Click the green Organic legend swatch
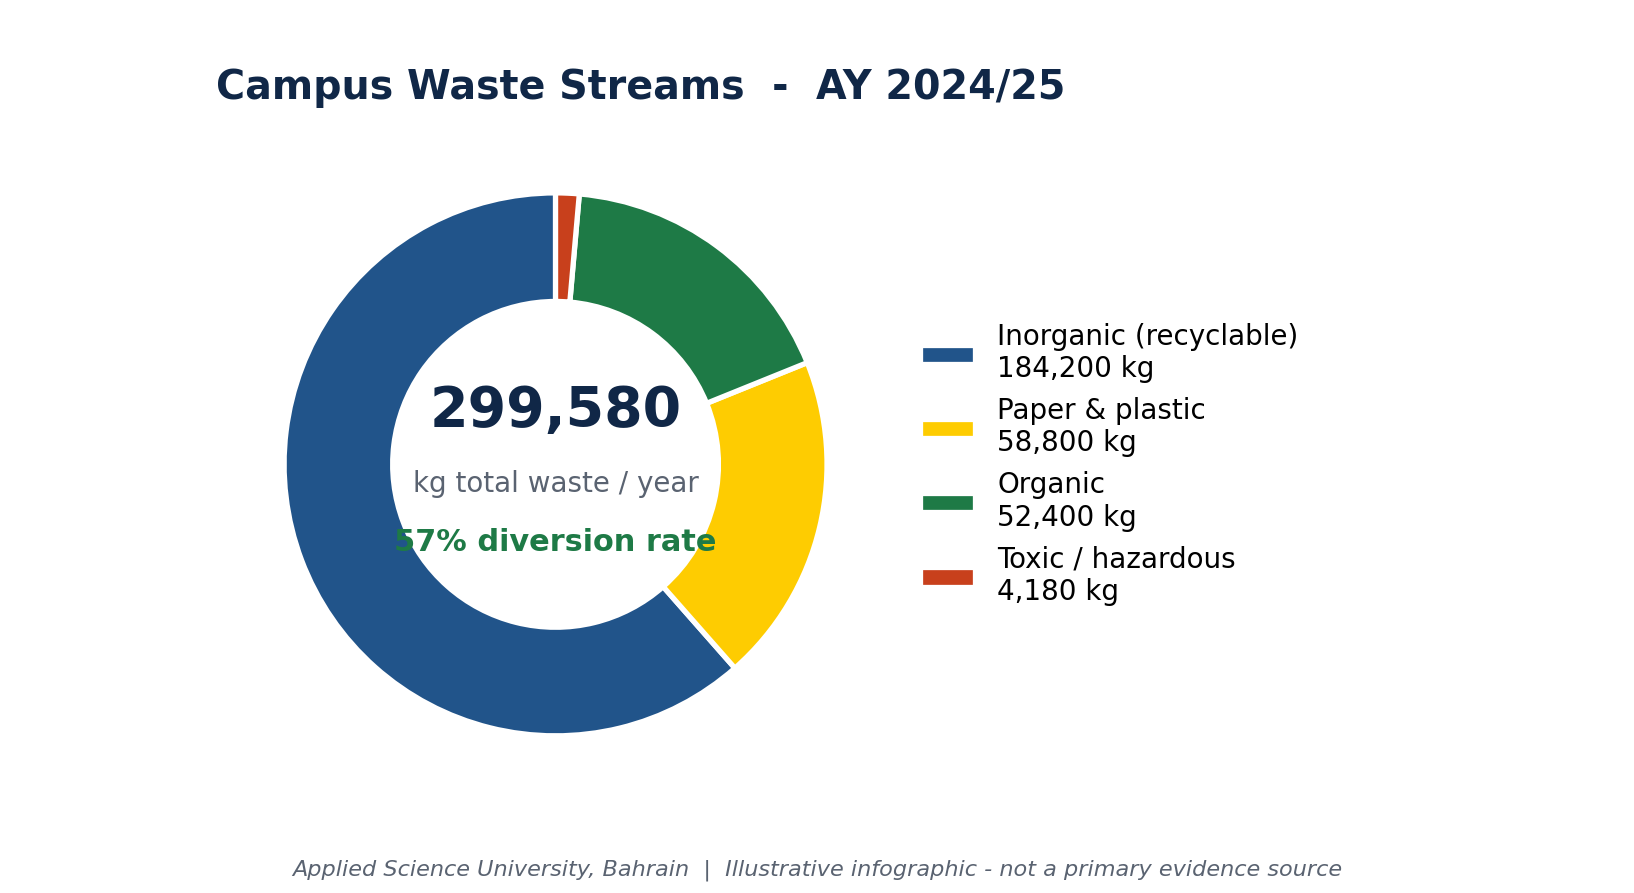 947,503
